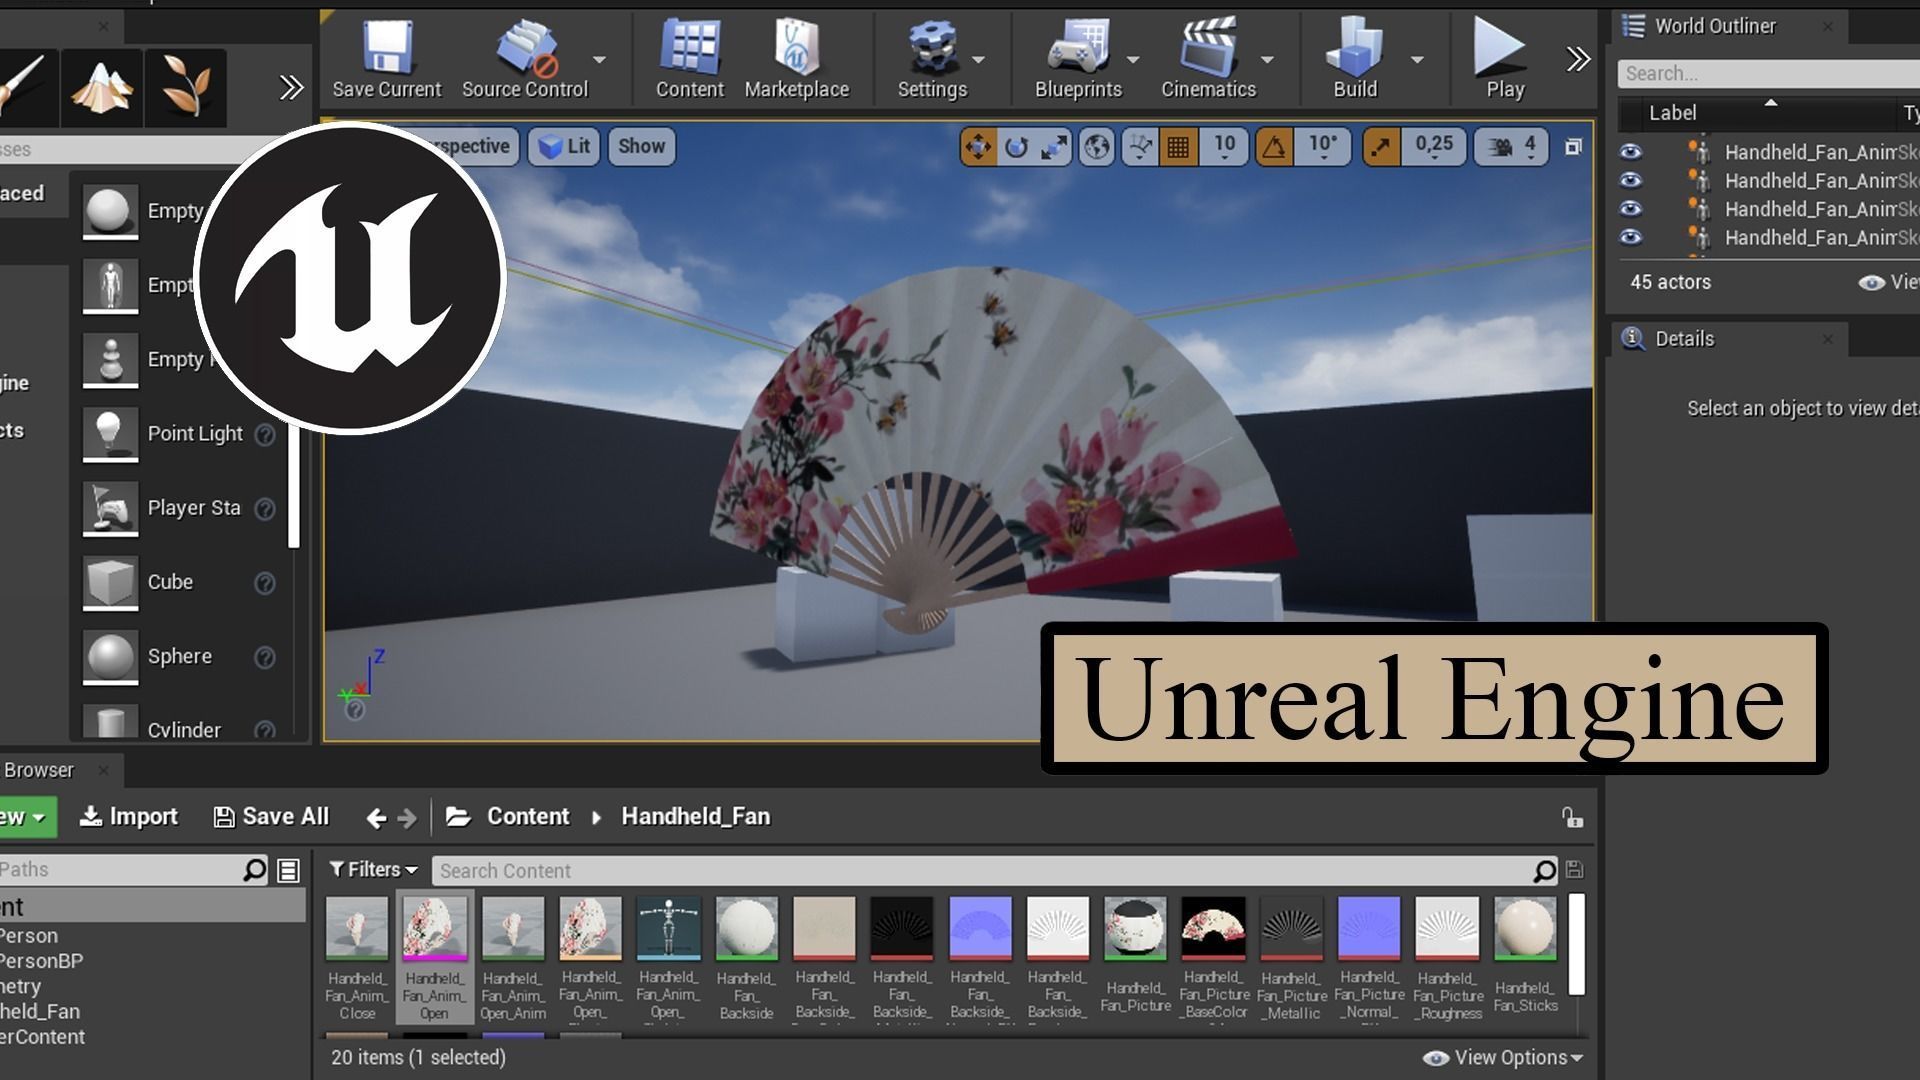Open Build options dropdown arrow

tap(1417, 60)
